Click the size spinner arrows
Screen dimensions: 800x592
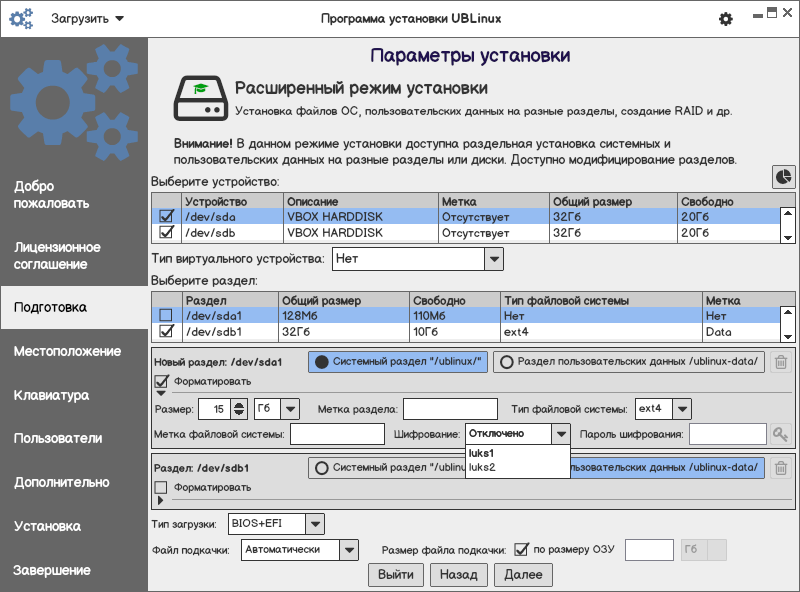click(x=238, y=408)
